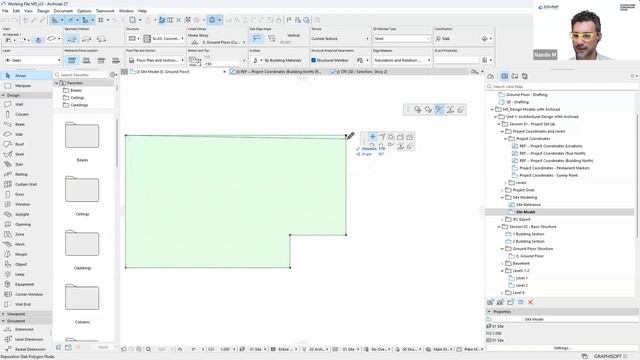
Task: Select the Opening tool
Action: pos(25,224)
